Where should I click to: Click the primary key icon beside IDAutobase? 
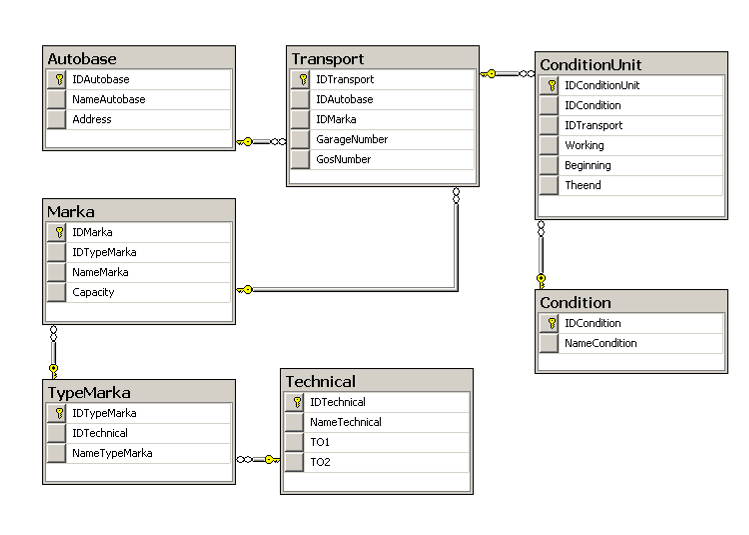pyautogui.click(x=57, y=79)
